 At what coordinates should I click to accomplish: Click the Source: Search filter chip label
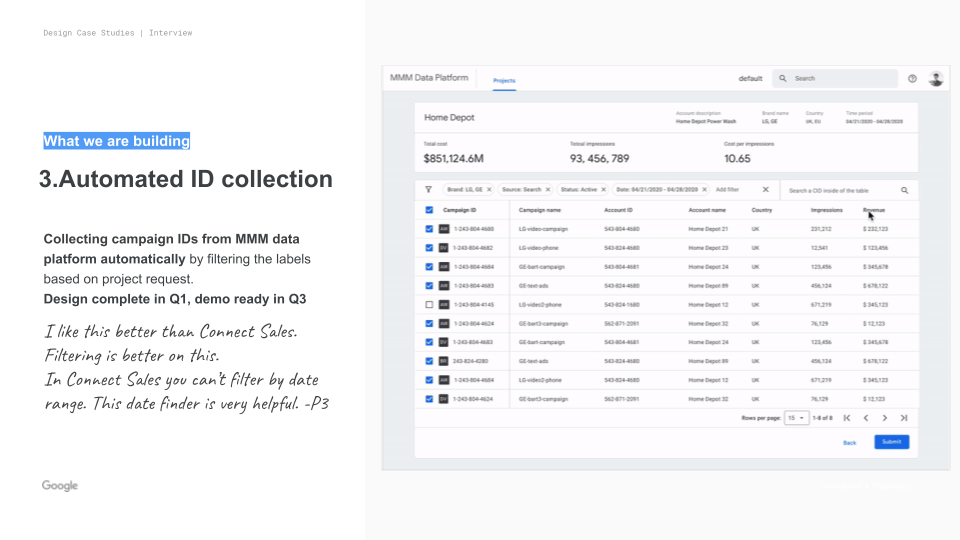coord(522,190)
